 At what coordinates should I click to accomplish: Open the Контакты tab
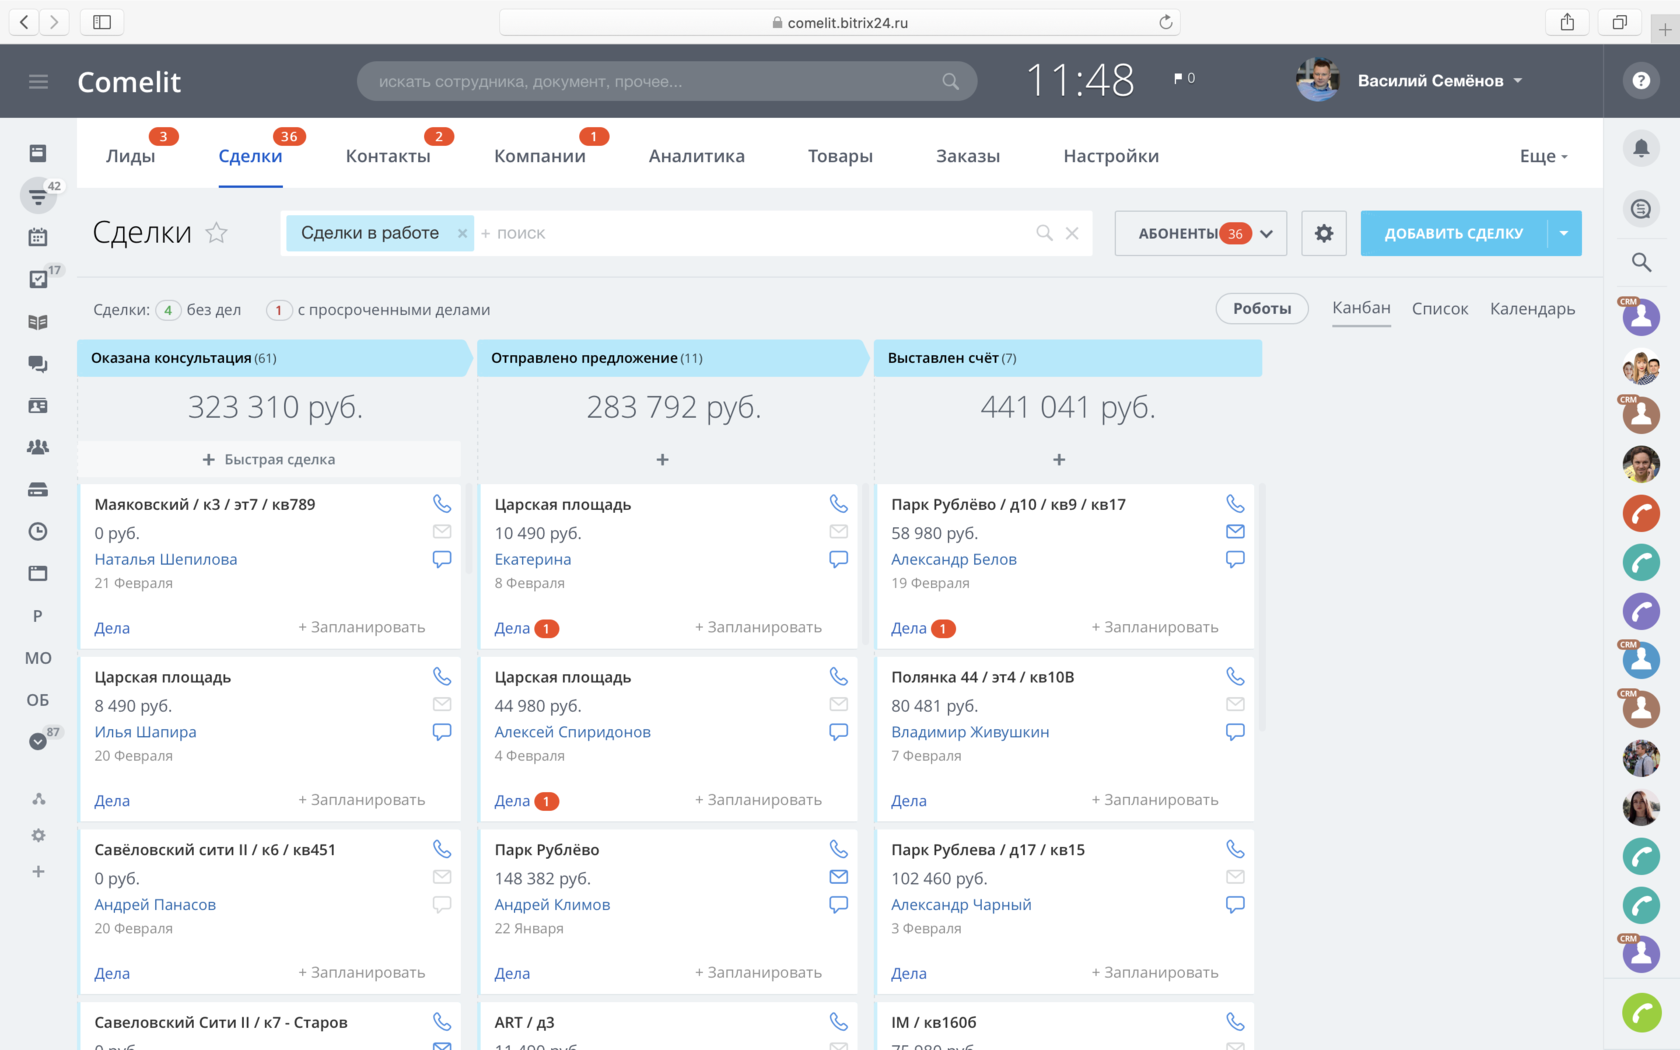388,156
